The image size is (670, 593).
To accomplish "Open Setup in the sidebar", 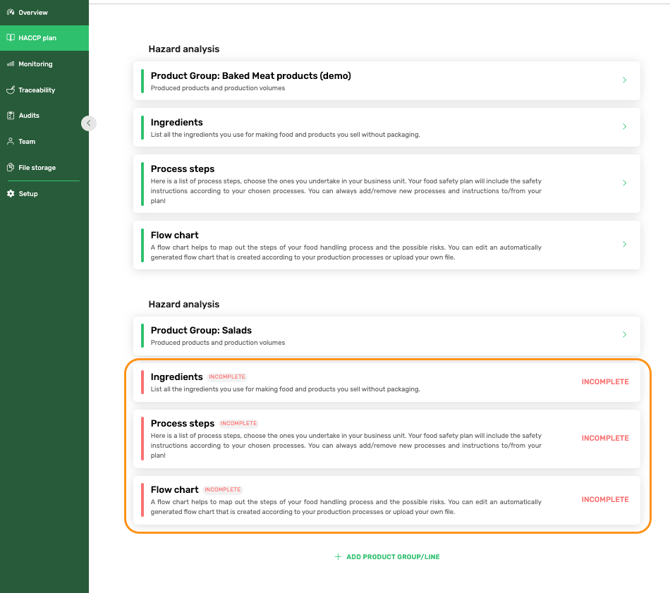I will [x=44, y=194].
